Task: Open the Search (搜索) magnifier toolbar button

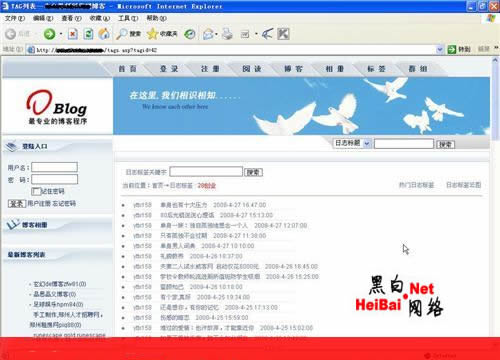Action: point(128,34)
